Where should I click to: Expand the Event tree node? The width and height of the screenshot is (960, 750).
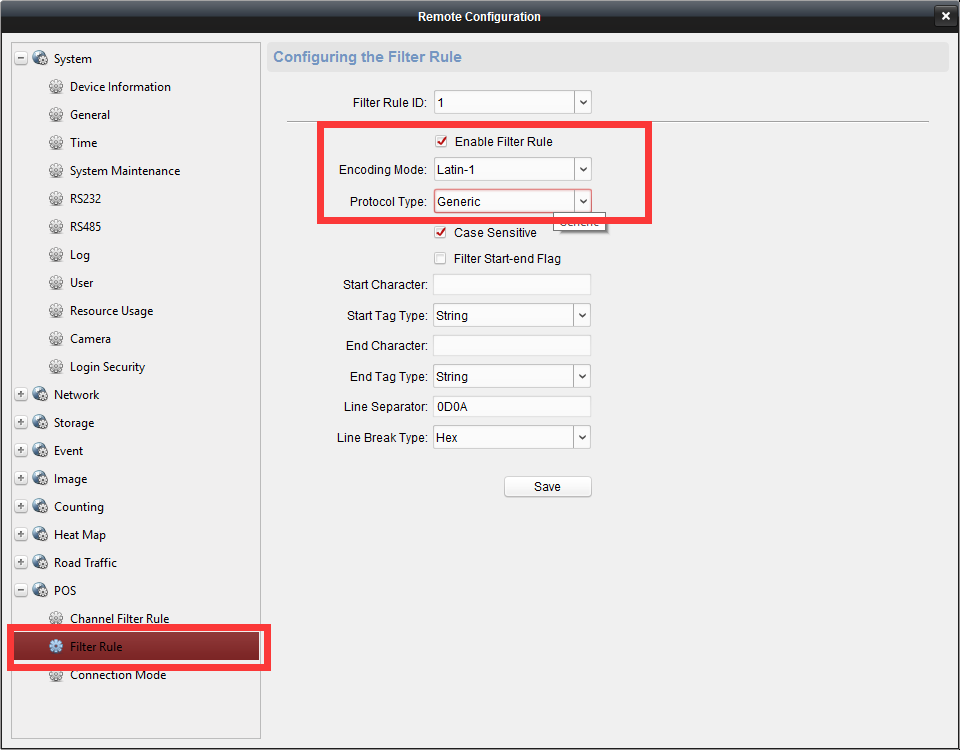(x=21, y=451)
